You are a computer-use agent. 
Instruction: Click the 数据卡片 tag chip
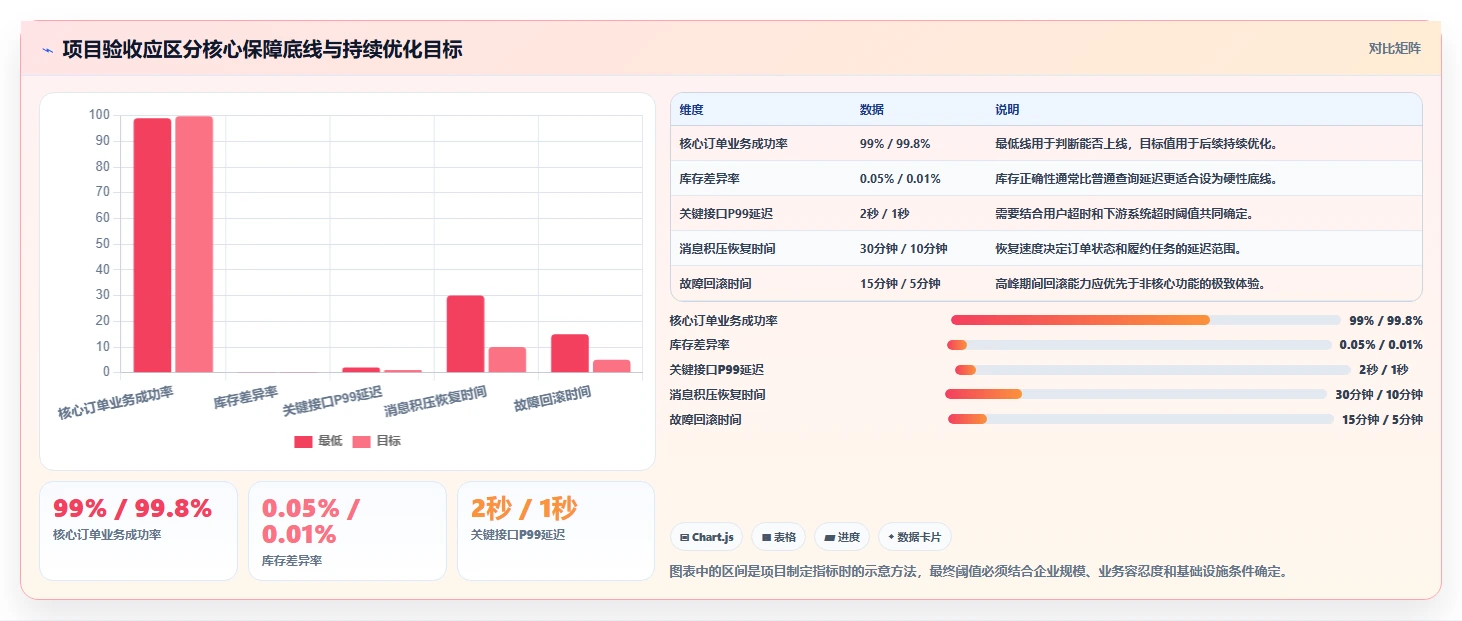(915, 537)
